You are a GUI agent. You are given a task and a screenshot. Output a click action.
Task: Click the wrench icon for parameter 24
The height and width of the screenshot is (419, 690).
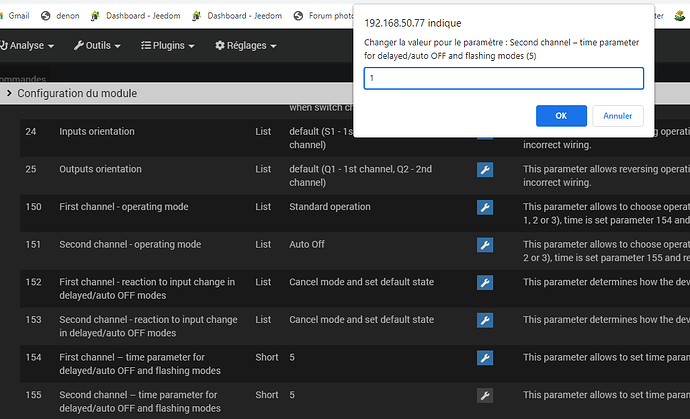point(484,132)
